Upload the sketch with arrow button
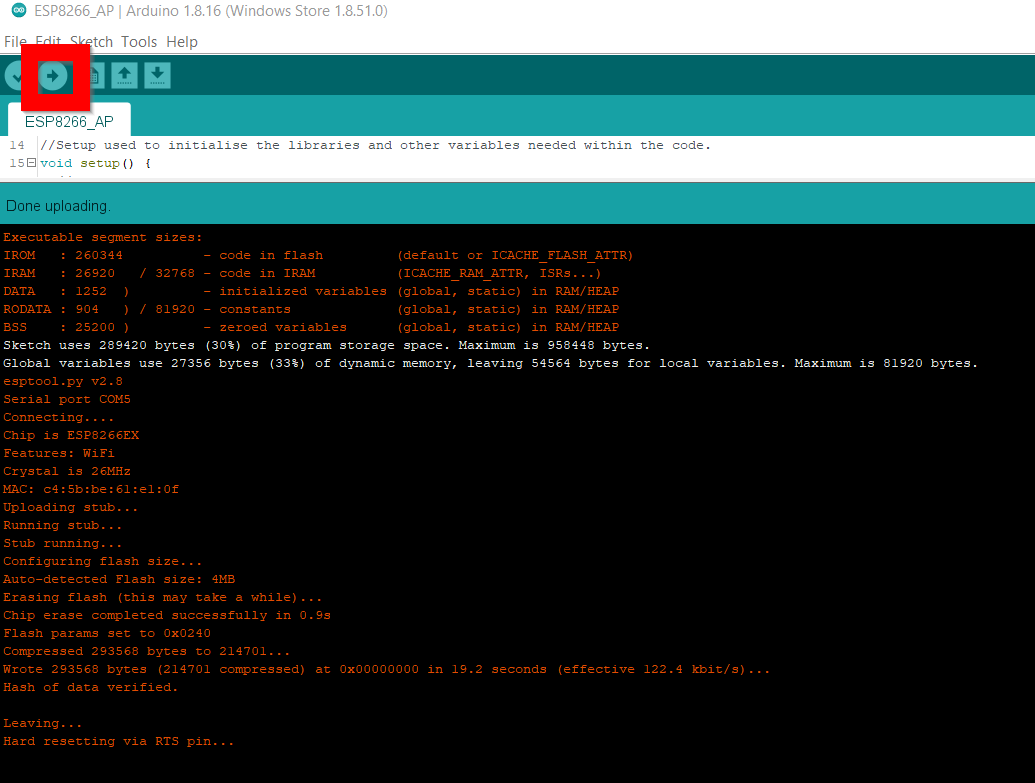The width and height of the screenshot is (1035, 783). [x=53, y=76]
